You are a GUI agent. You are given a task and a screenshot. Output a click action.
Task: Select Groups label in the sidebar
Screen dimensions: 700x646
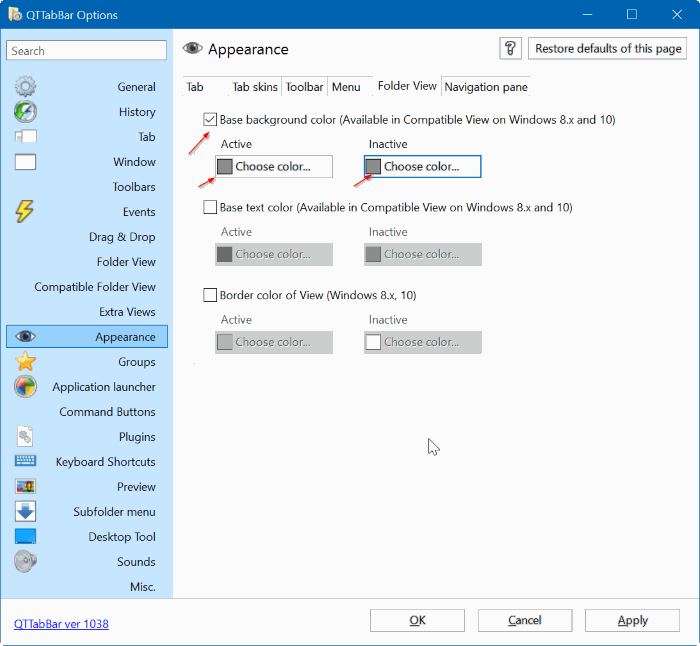(x=137, y=362)
